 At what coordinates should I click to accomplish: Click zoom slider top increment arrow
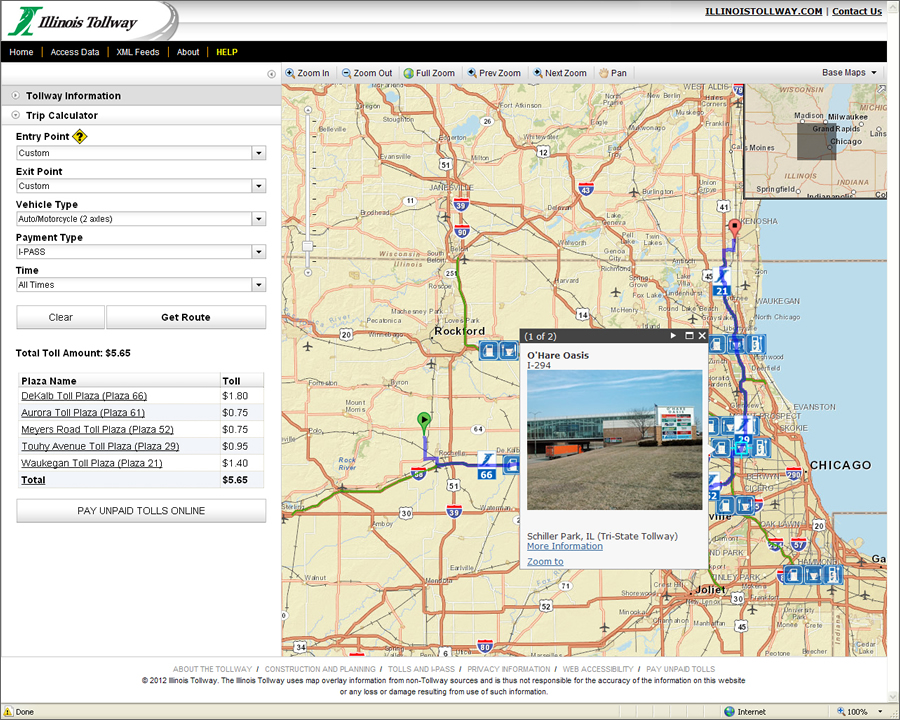tap(308, 110)
